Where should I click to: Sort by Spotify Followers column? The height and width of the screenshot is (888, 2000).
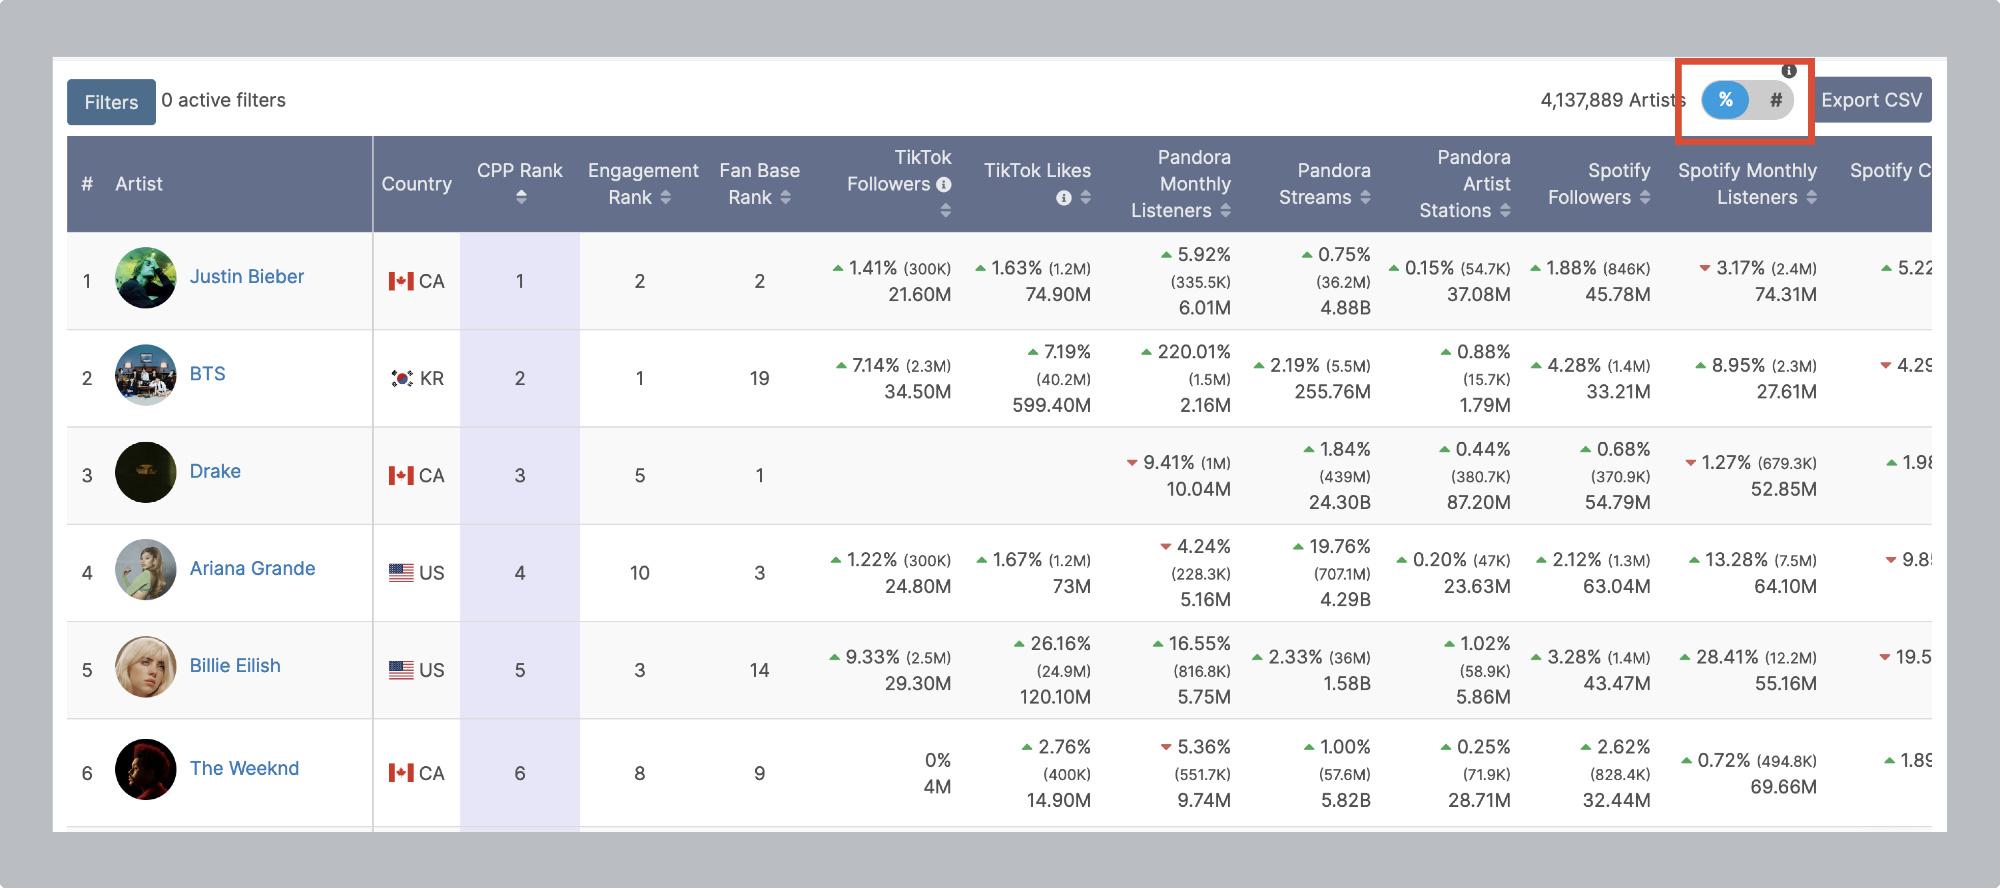[1644, 197]
